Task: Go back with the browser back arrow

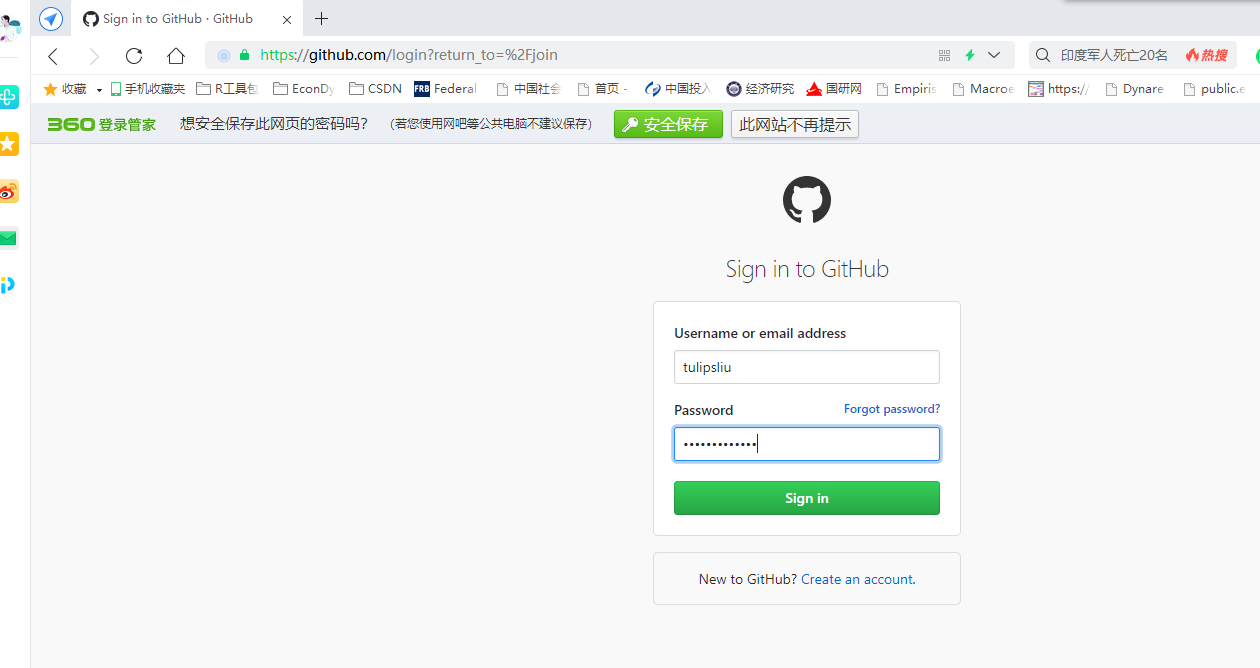Action: pyautogui.click(x=53, y=56)
